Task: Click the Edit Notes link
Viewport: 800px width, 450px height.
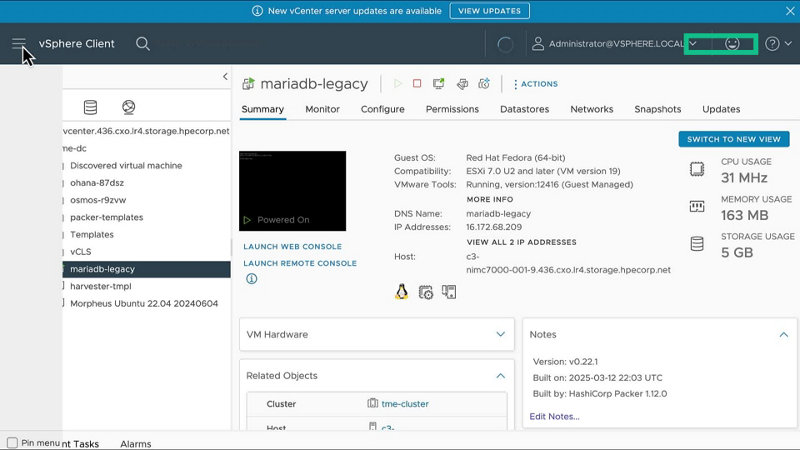Action: pyautogui.click(x=555, y=416)
